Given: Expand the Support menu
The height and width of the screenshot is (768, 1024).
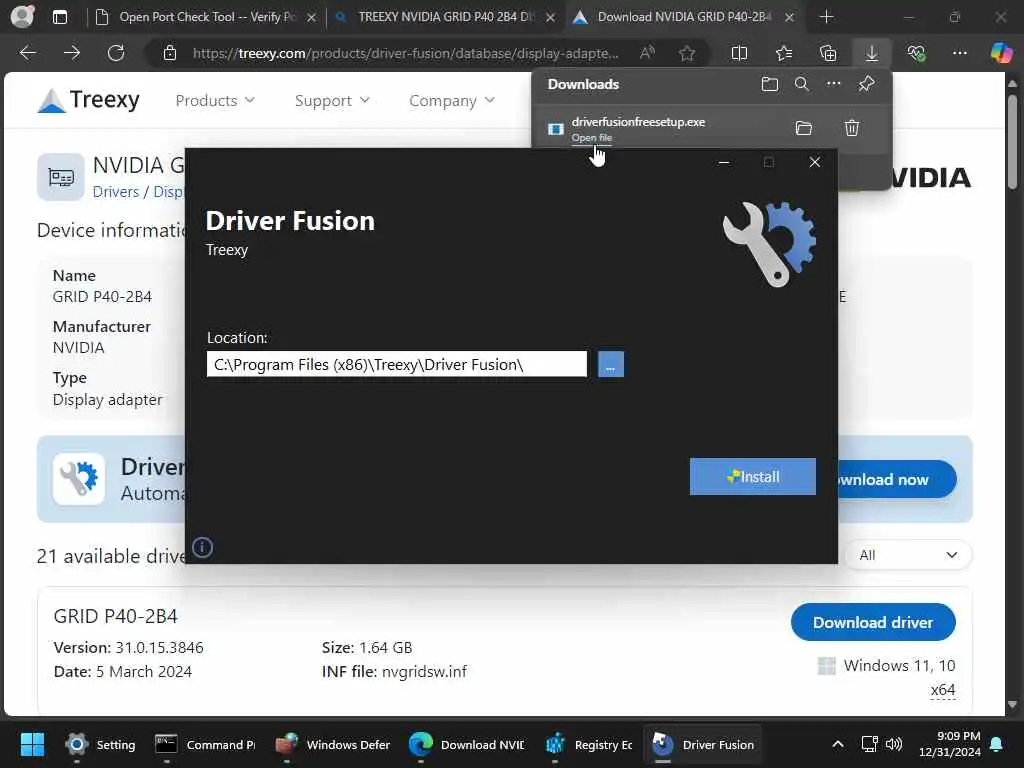Looking at the screenshot, I should pos(332,101).
